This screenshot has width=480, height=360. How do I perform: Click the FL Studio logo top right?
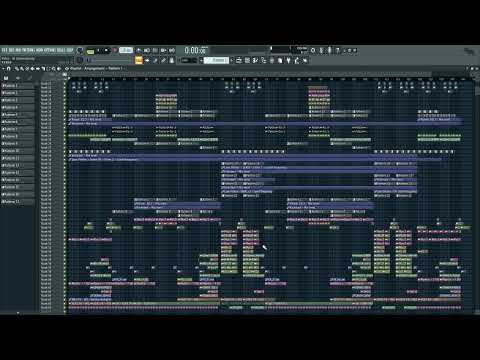point(469,51)
